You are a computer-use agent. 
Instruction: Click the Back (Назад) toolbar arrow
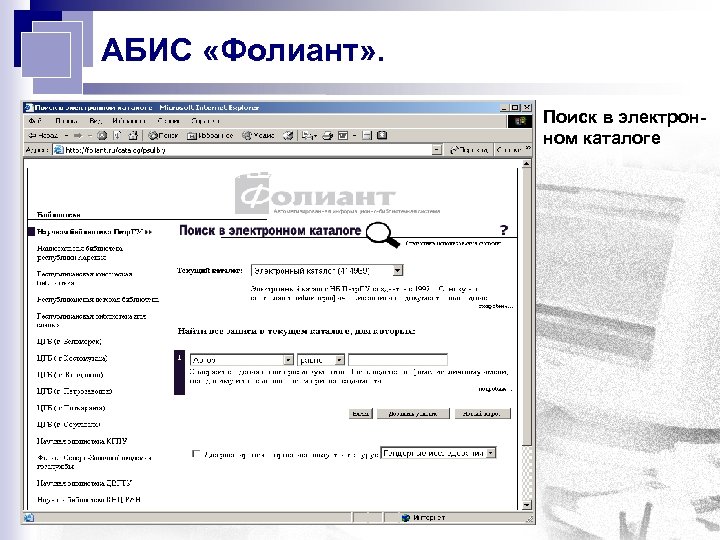point(43,135)
